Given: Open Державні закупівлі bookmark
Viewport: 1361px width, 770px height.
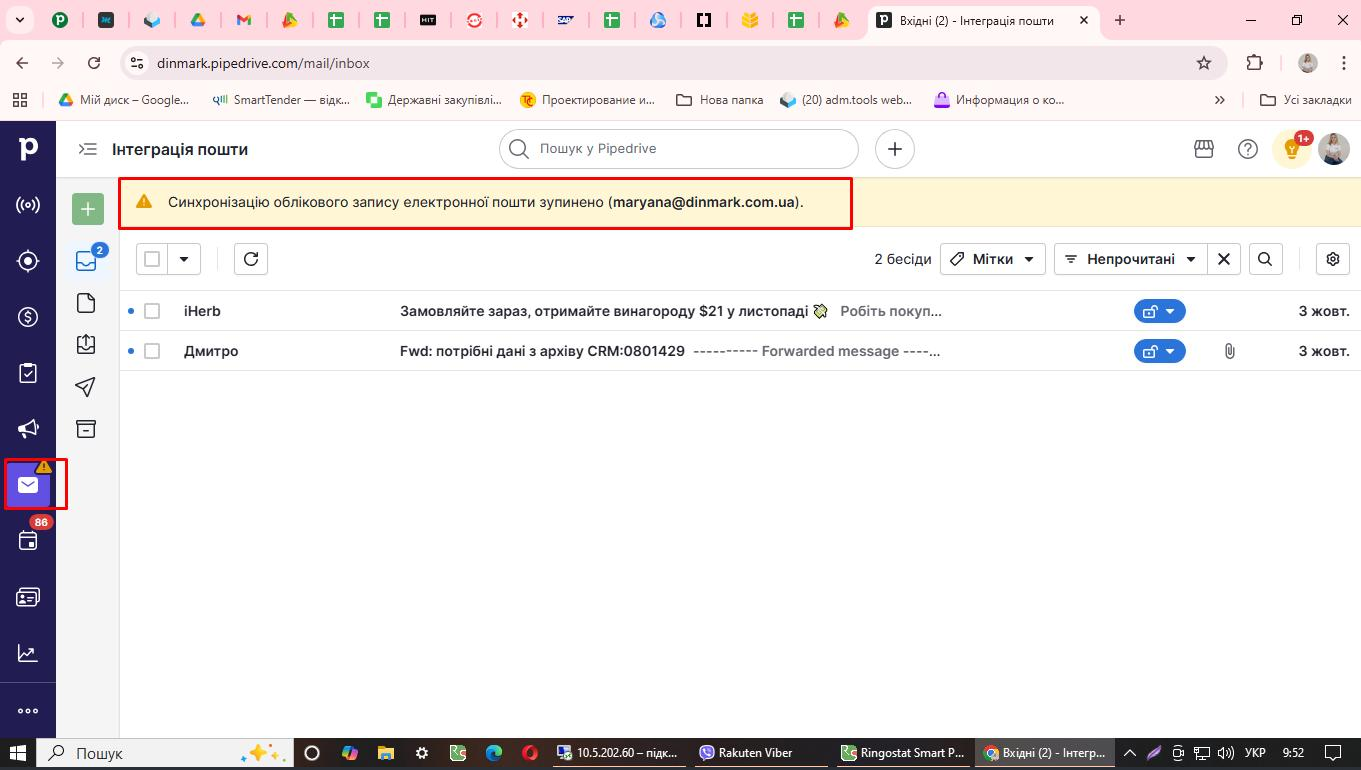Looking at the screenshot, I should point(434,100).
